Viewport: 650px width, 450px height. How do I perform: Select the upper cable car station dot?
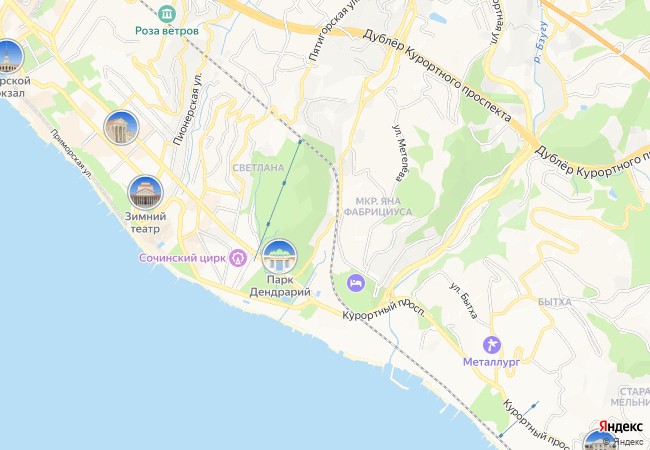click(300, 142)
